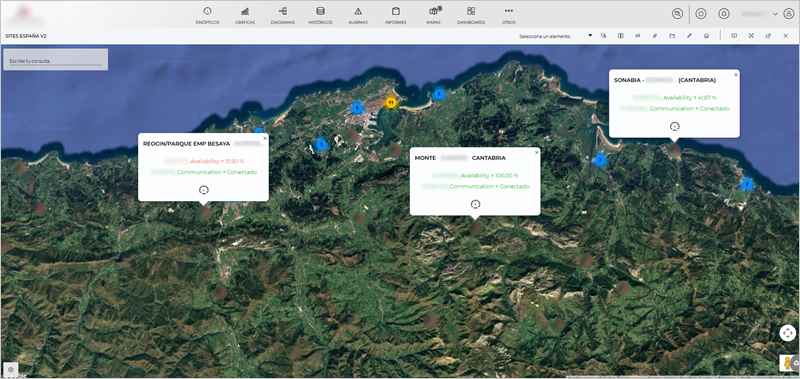Click the map recenter location button

787,333
